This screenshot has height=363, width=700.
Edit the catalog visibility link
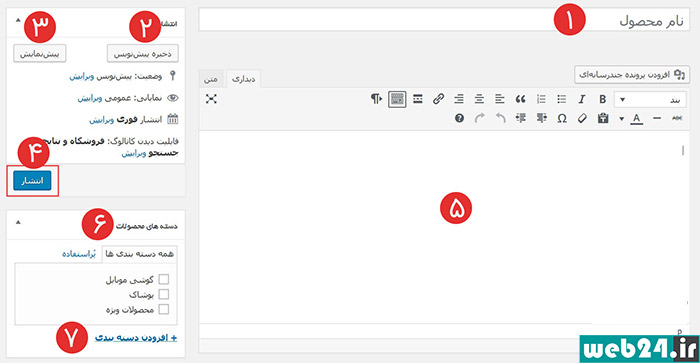click(133, 153)
